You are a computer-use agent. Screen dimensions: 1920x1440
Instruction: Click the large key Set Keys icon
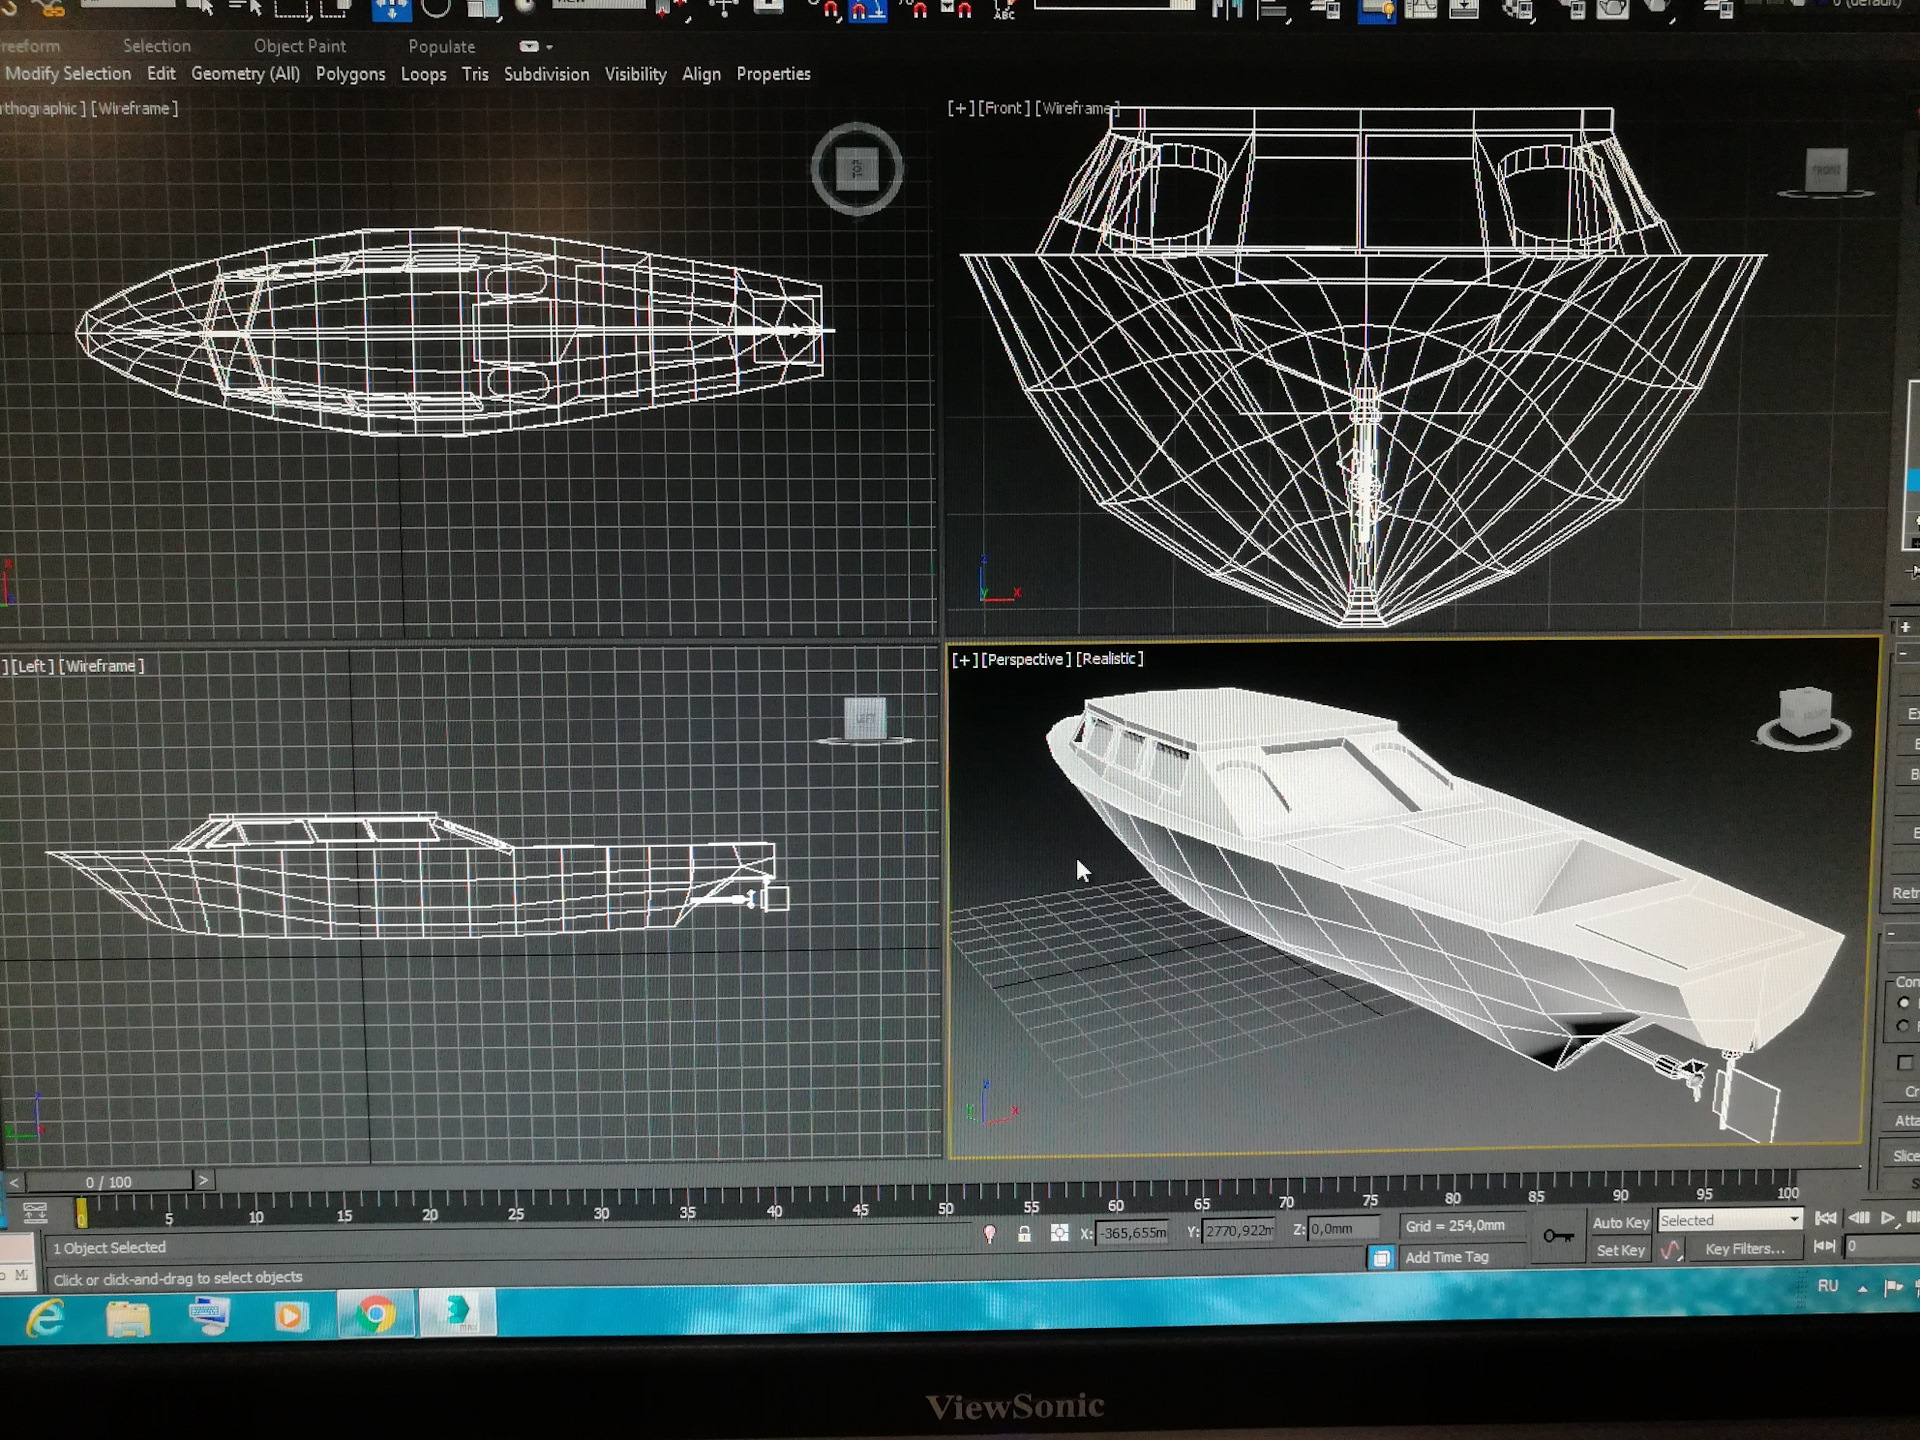coord(1557,1236)
